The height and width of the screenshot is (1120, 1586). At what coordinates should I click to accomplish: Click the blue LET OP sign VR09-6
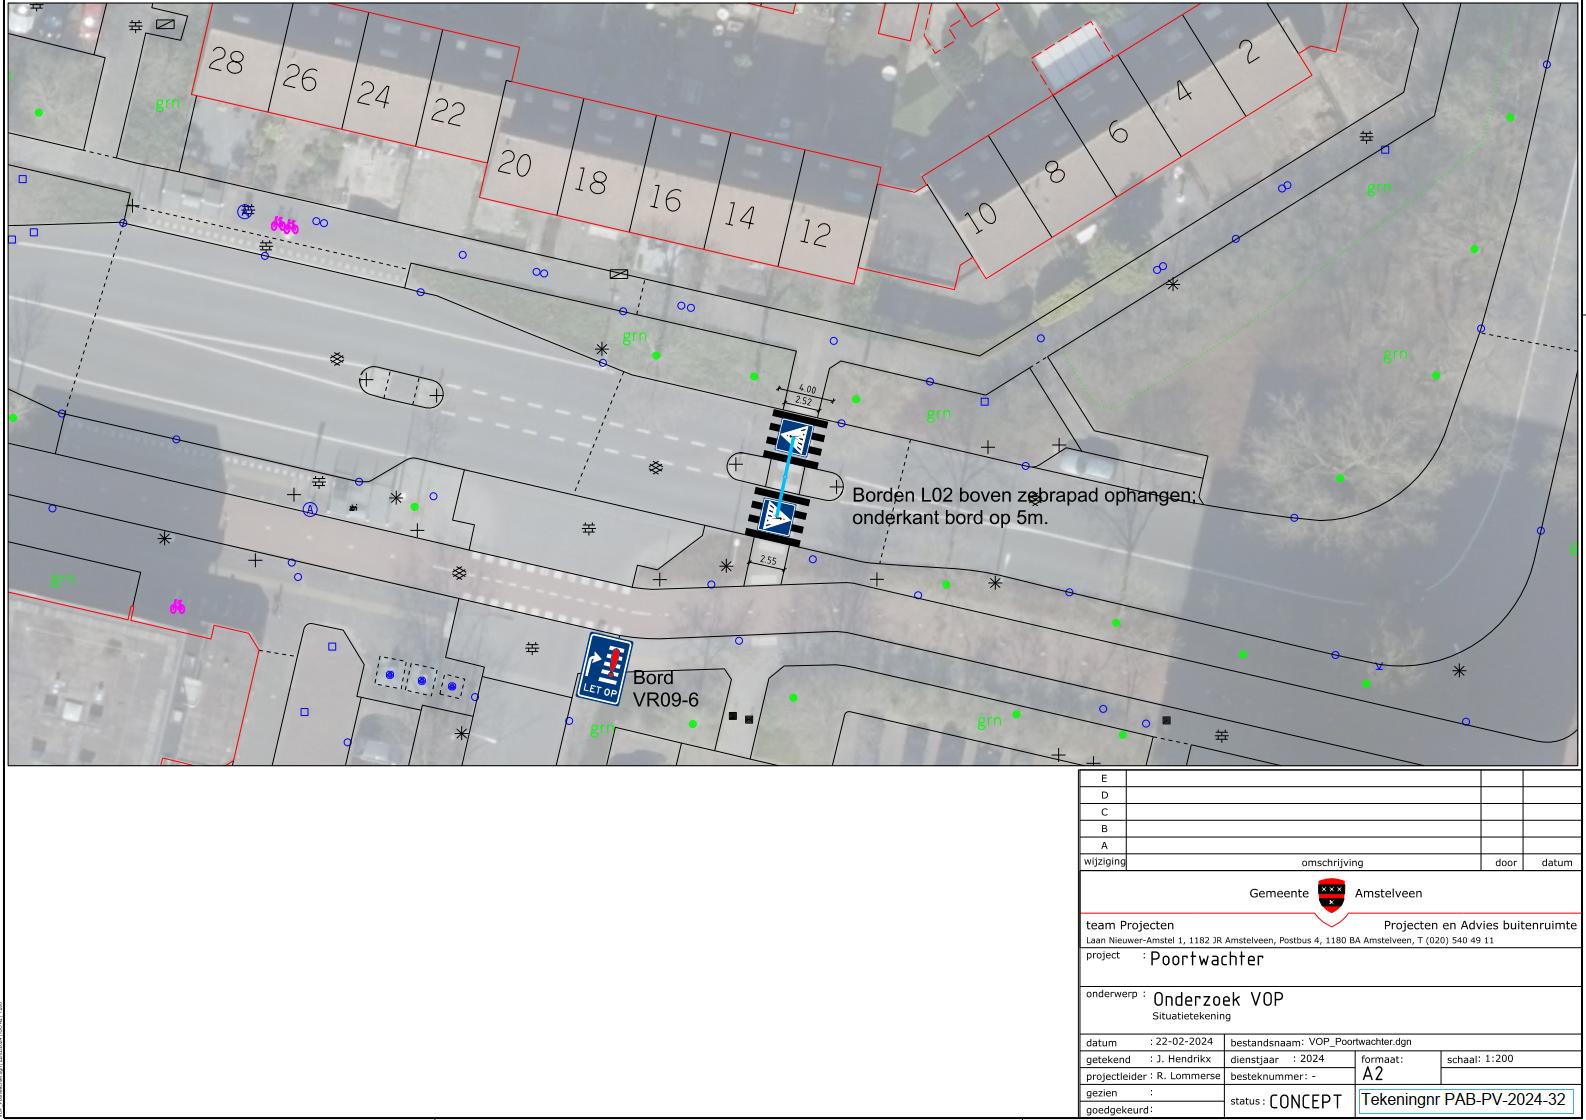pos(603,668)
